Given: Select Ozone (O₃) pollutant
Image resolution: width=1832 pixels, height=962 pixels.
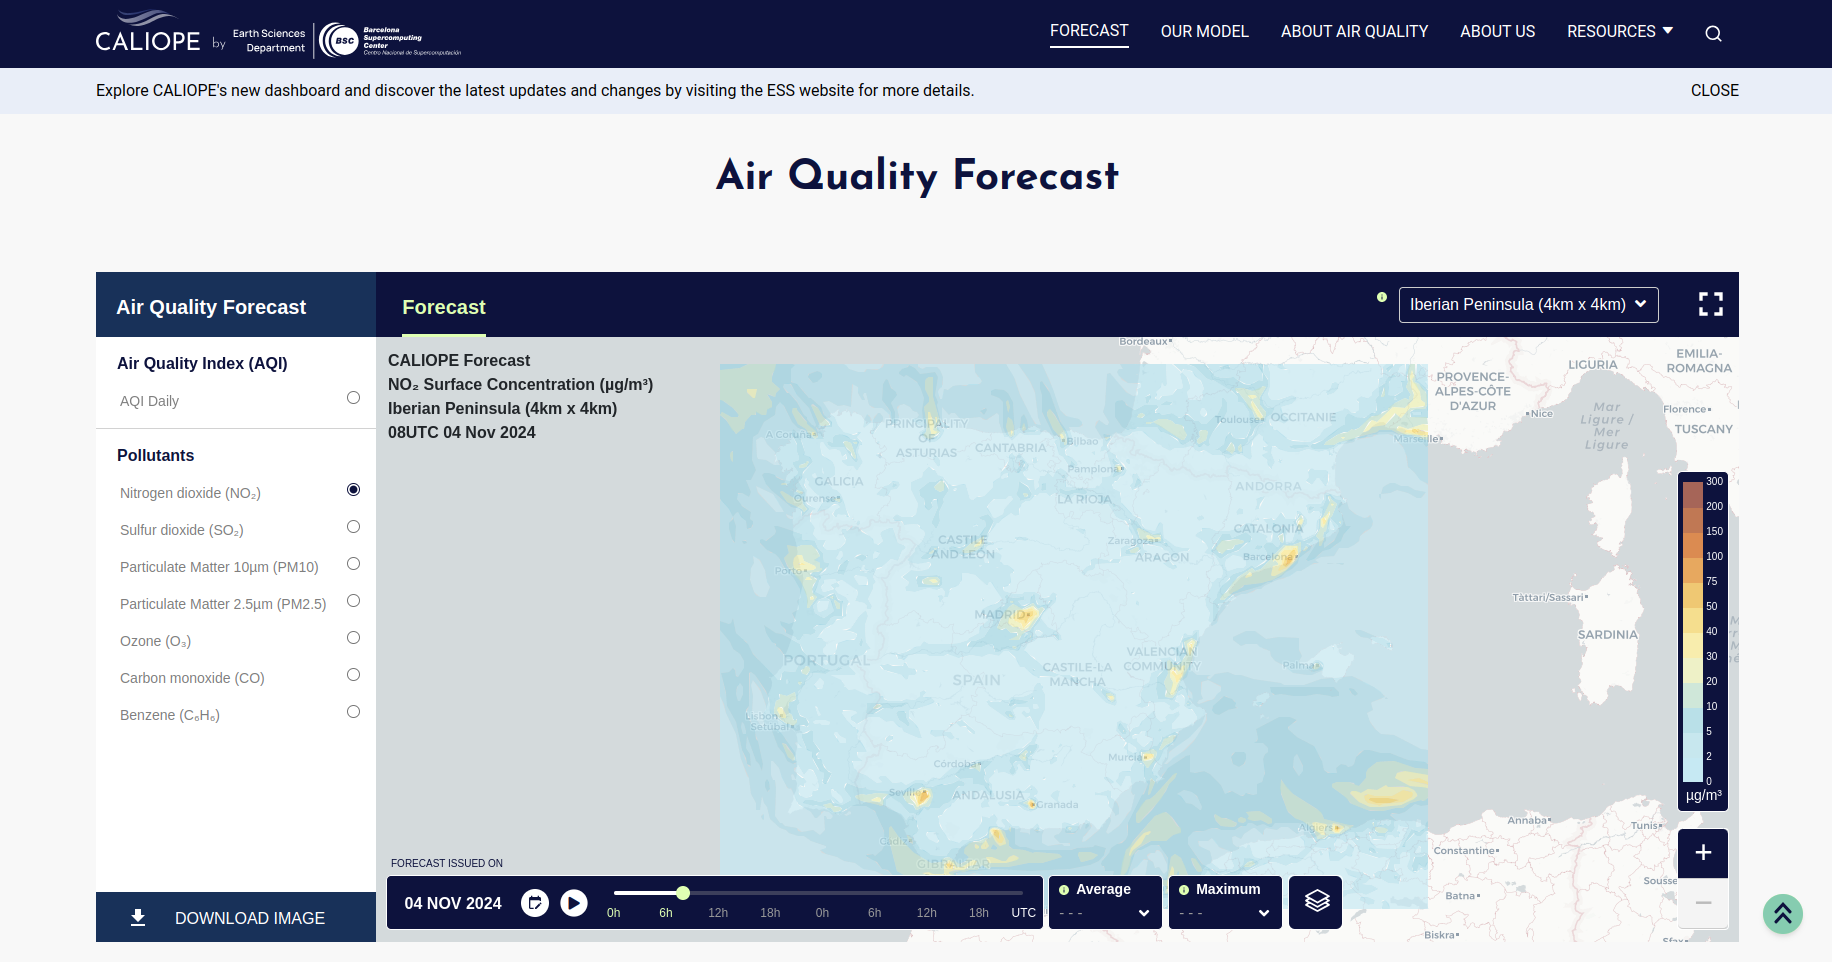Looking at the screenshot, I should 353,638.
